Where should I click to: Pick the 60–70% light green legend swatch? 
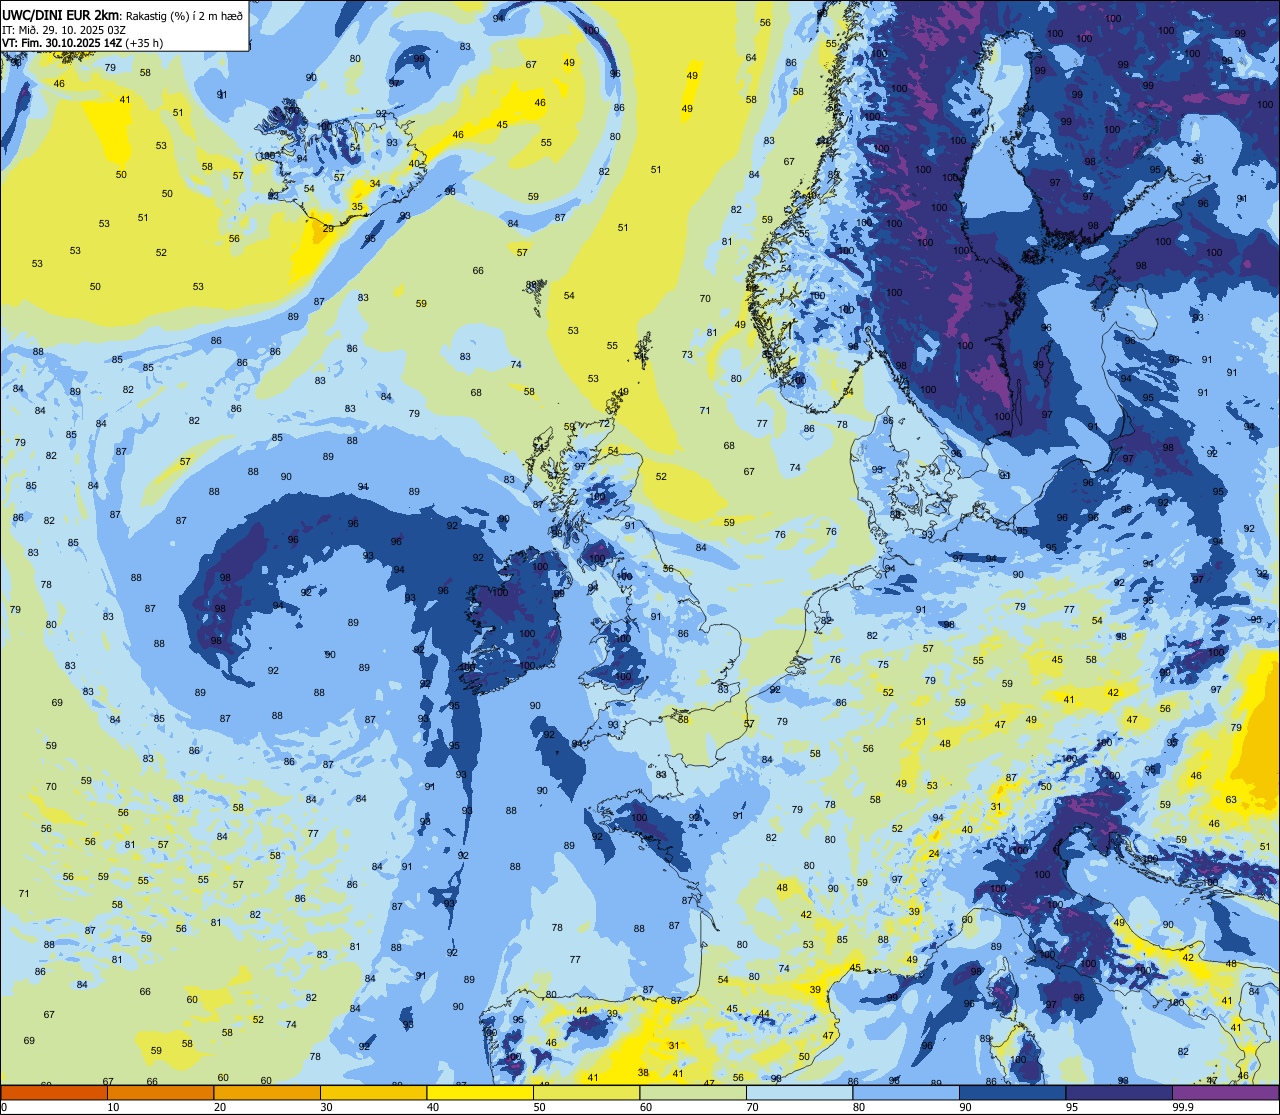tap(693, 1093)
